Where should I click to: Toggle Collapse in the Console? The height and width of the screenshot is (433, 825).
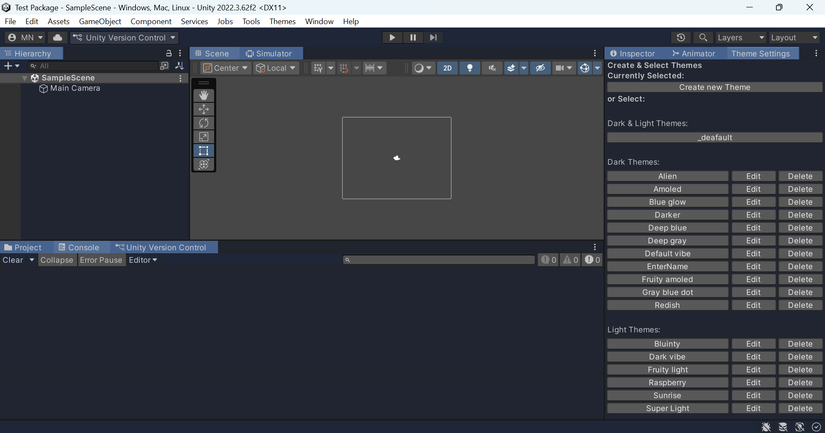click(x=57, y=260)
